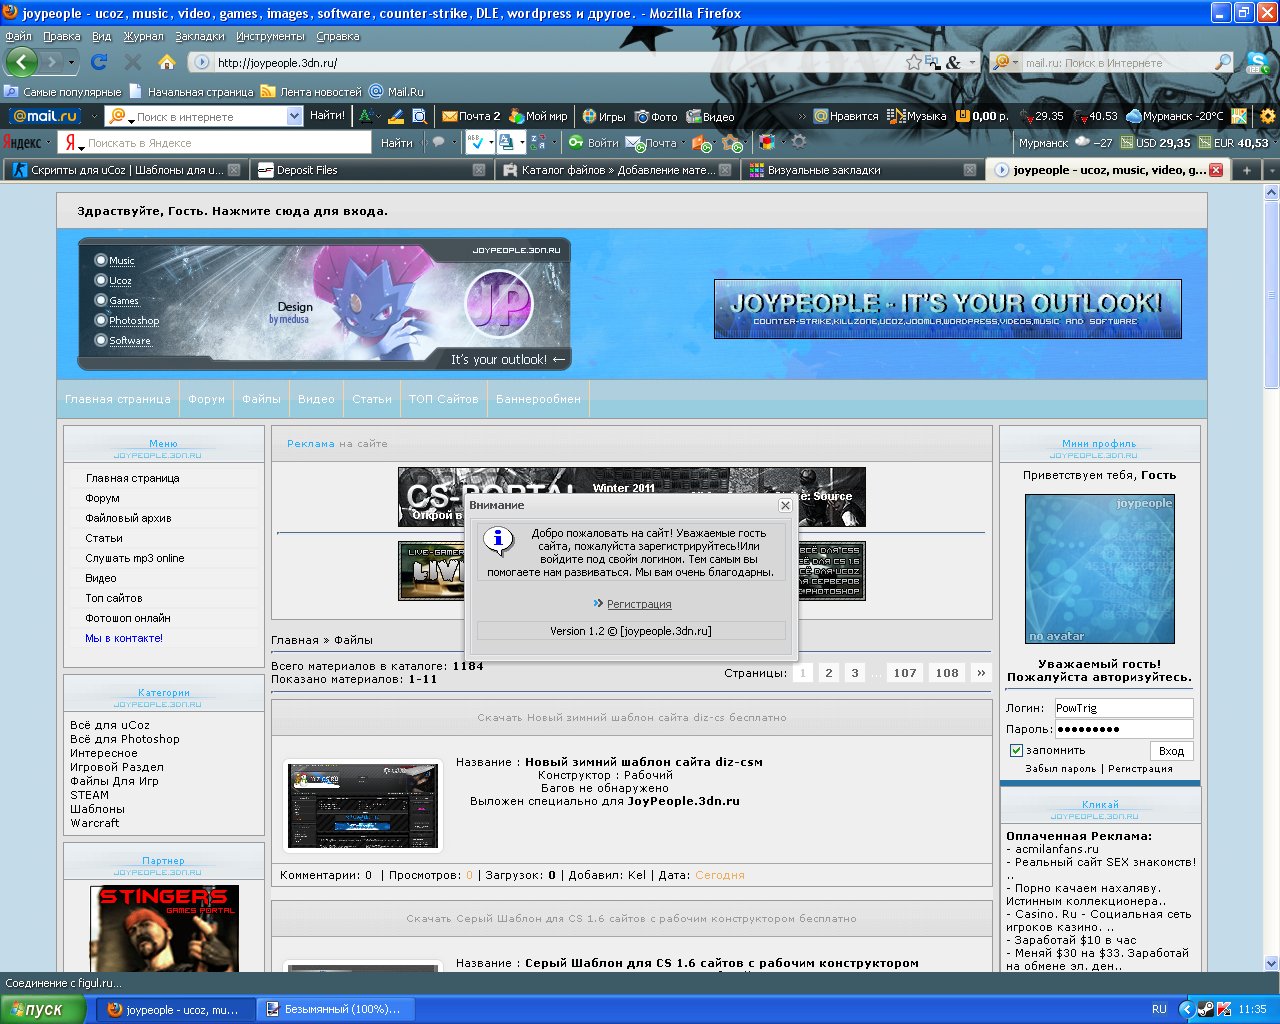Screen dimensions: 1280x1024
Task: Open the Mail.ru toolbar settings gear
Action: pyautogui.click(x=1268, y=116)
